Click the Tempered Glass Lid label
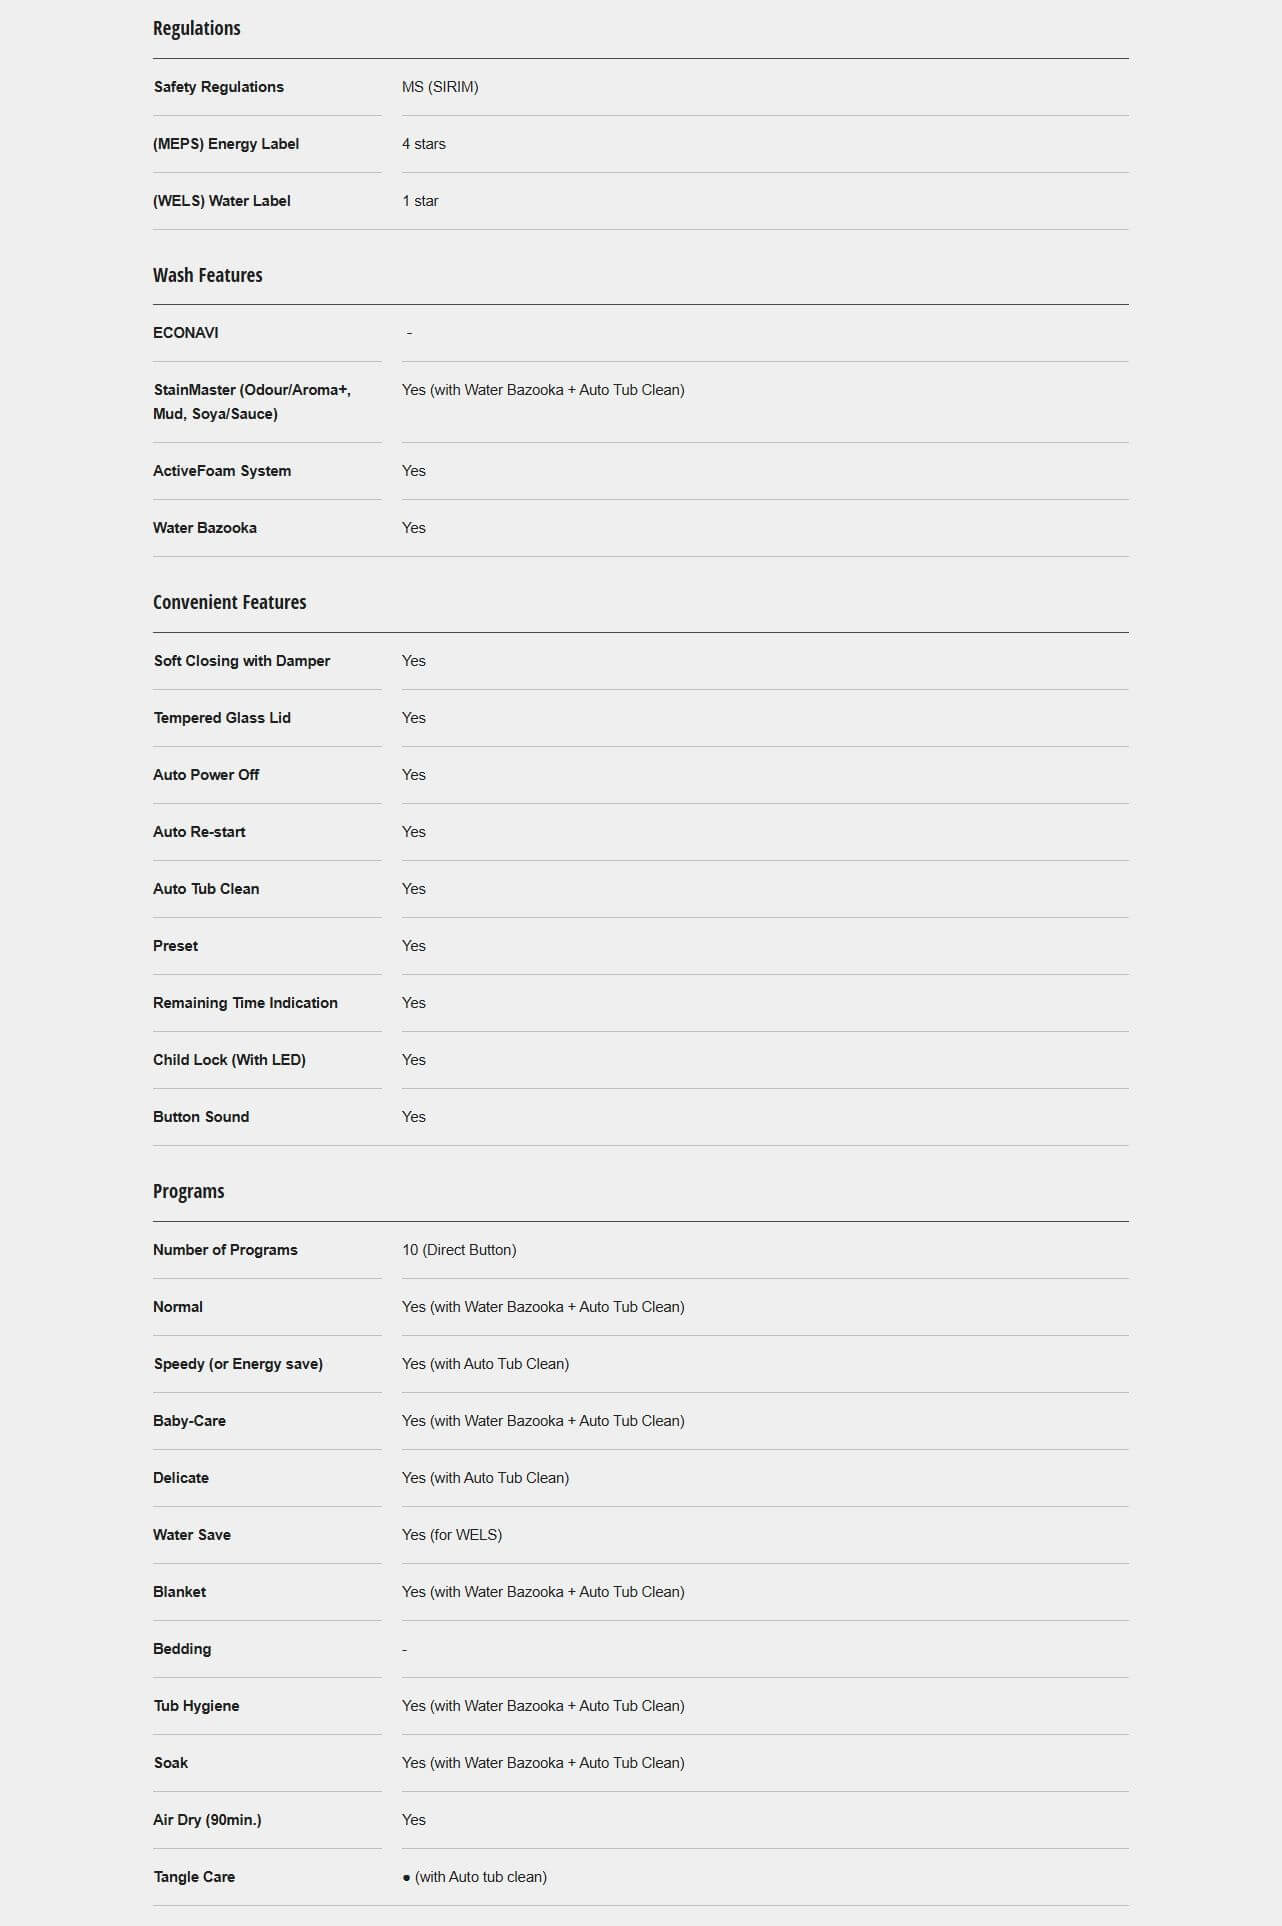Viewport: 1282px width, 1926px height. tap(222, 718)
